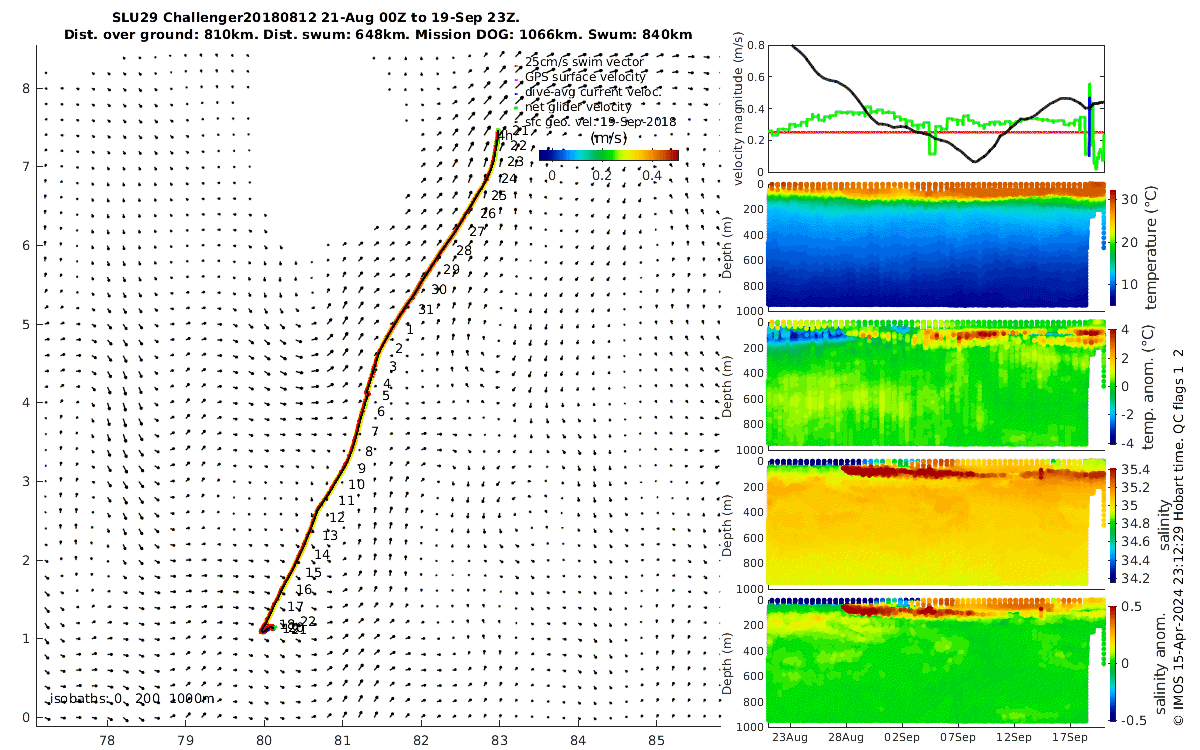Select day marker 21 at track start
Viewport: 1200px width, 750px height.
tap(520, 131)
